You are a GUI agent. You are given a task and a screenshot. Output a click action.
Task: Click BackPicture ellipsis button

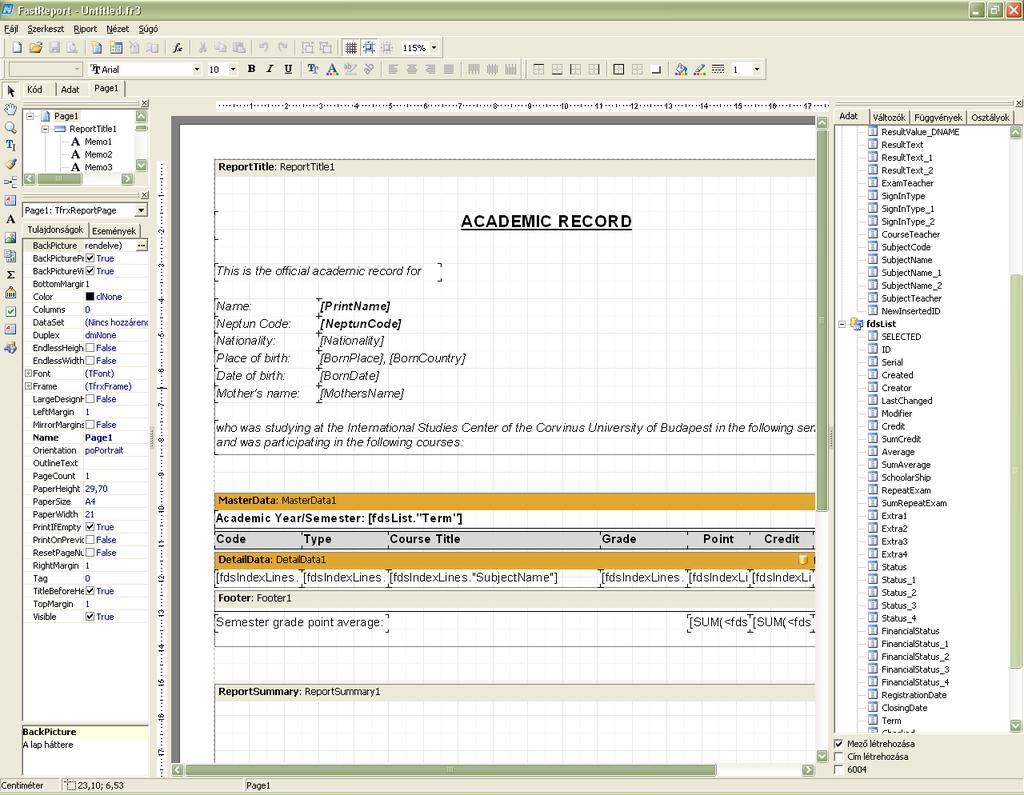click(142, 246)
